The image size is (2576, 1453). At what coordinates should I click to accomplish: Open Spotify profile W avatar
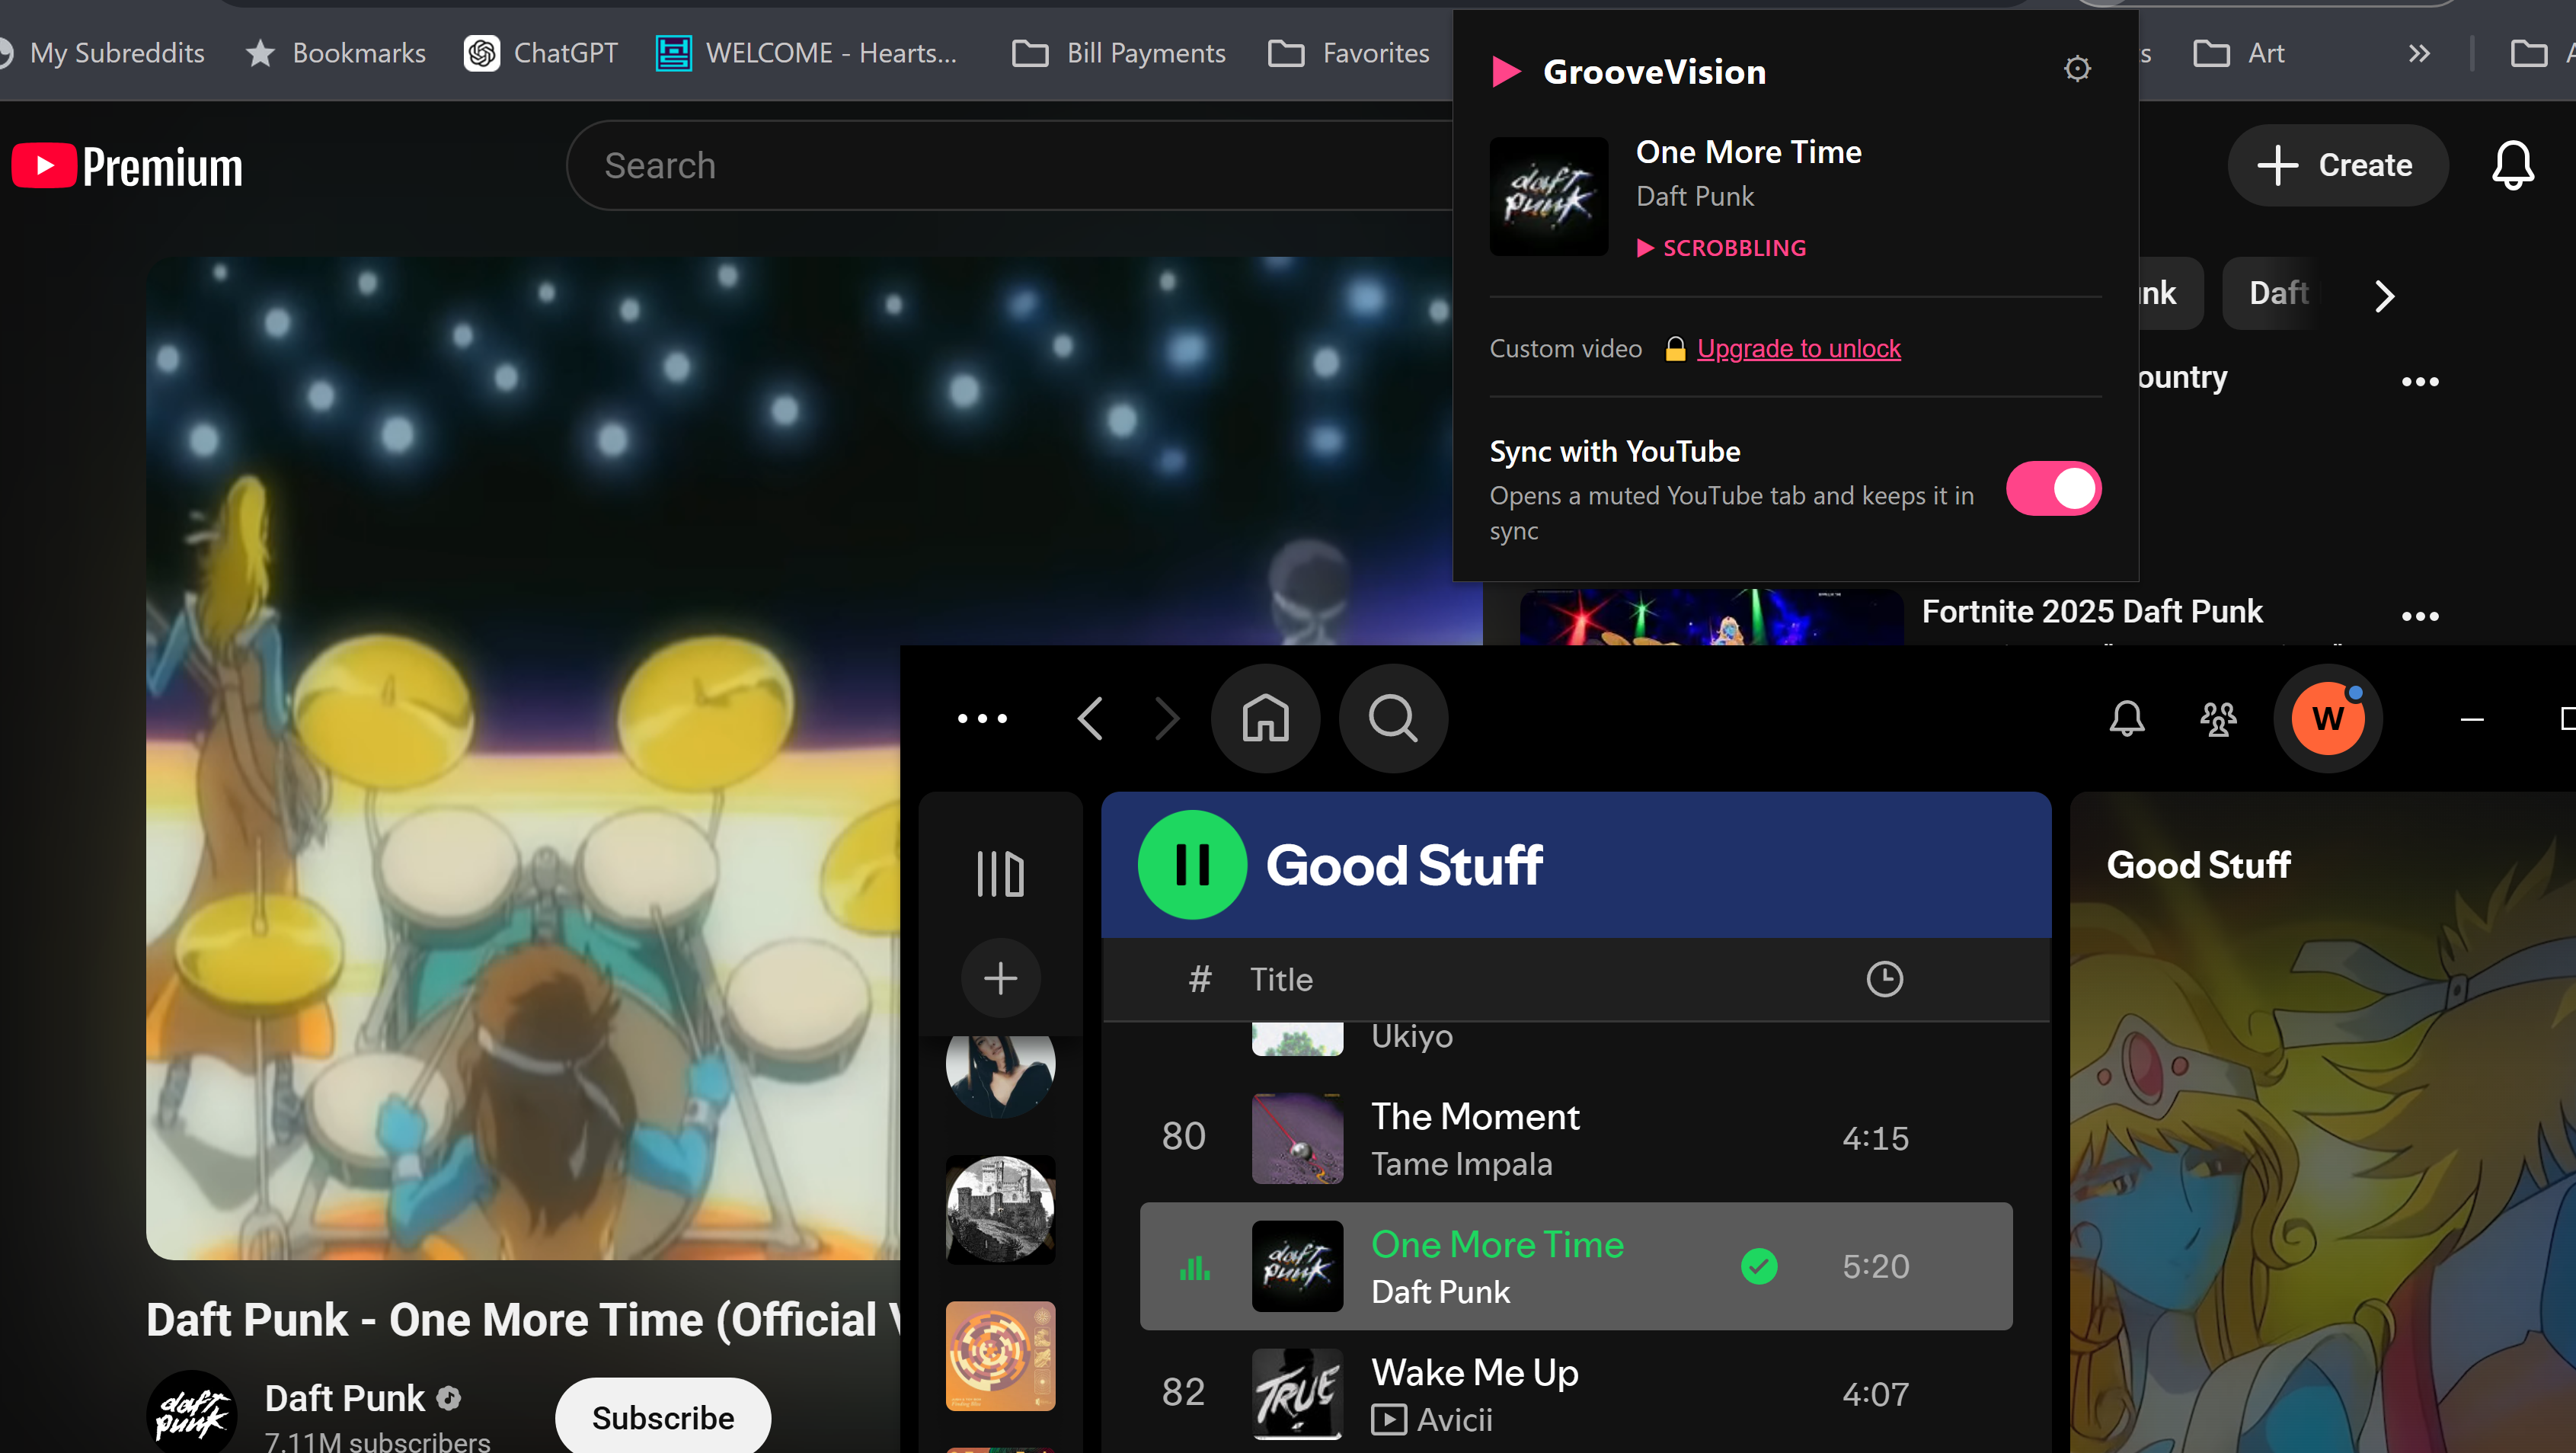click(2328, 718)
